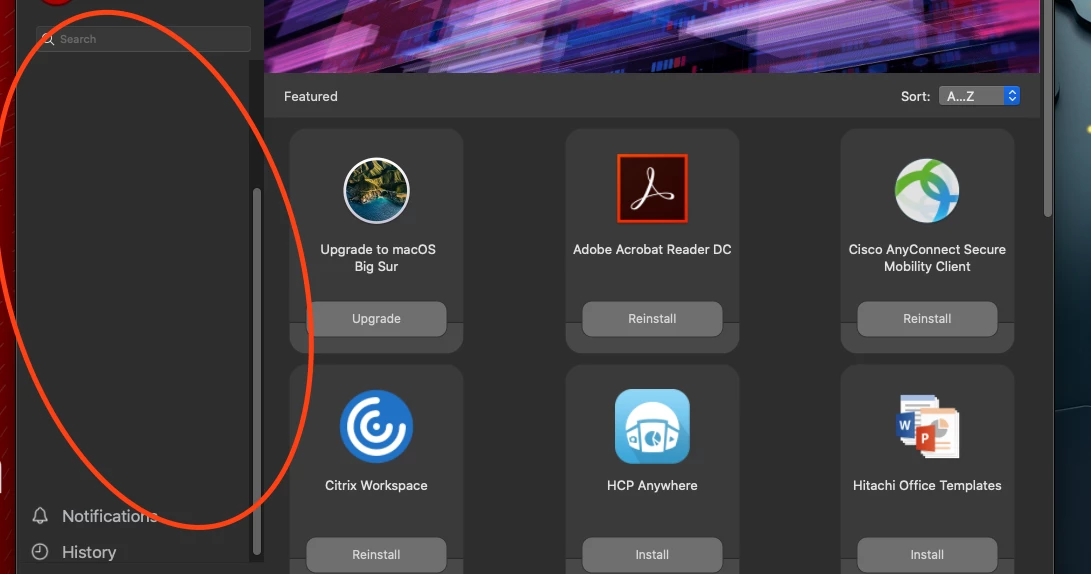The width and height of the screenshot is (1091, 574).
Task: Click 'Adobe Acrobat Reader DC' title text
Action: (652, 249)
